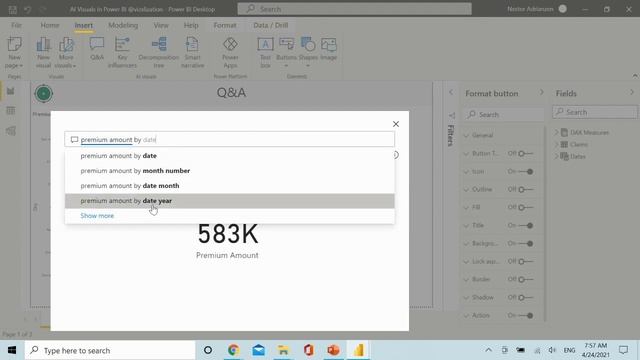Image resolution: width=640 pixels, height=360 pixels.
Task: Expand the Claims table in Fields
Action: coord(557,144)
